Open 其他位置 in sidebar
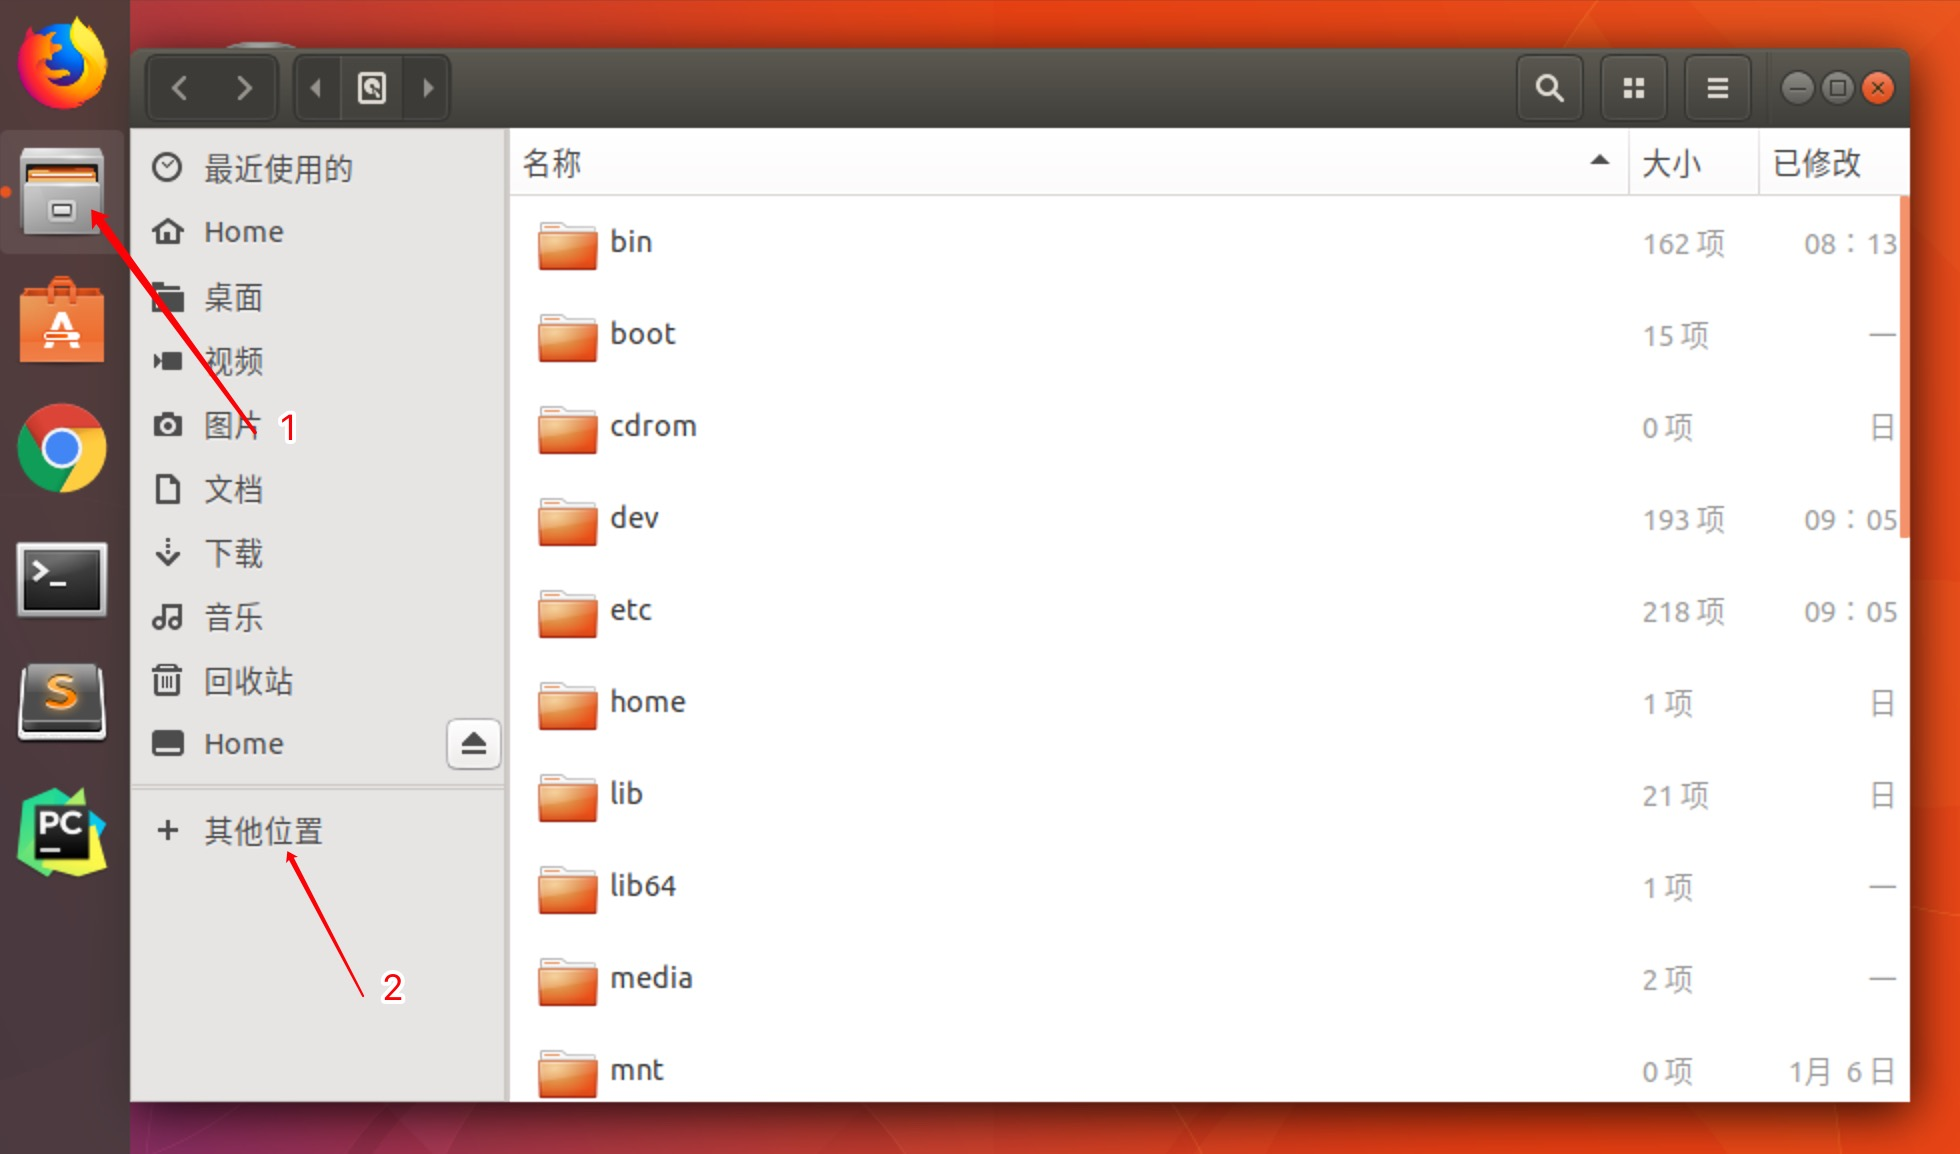 318,830
